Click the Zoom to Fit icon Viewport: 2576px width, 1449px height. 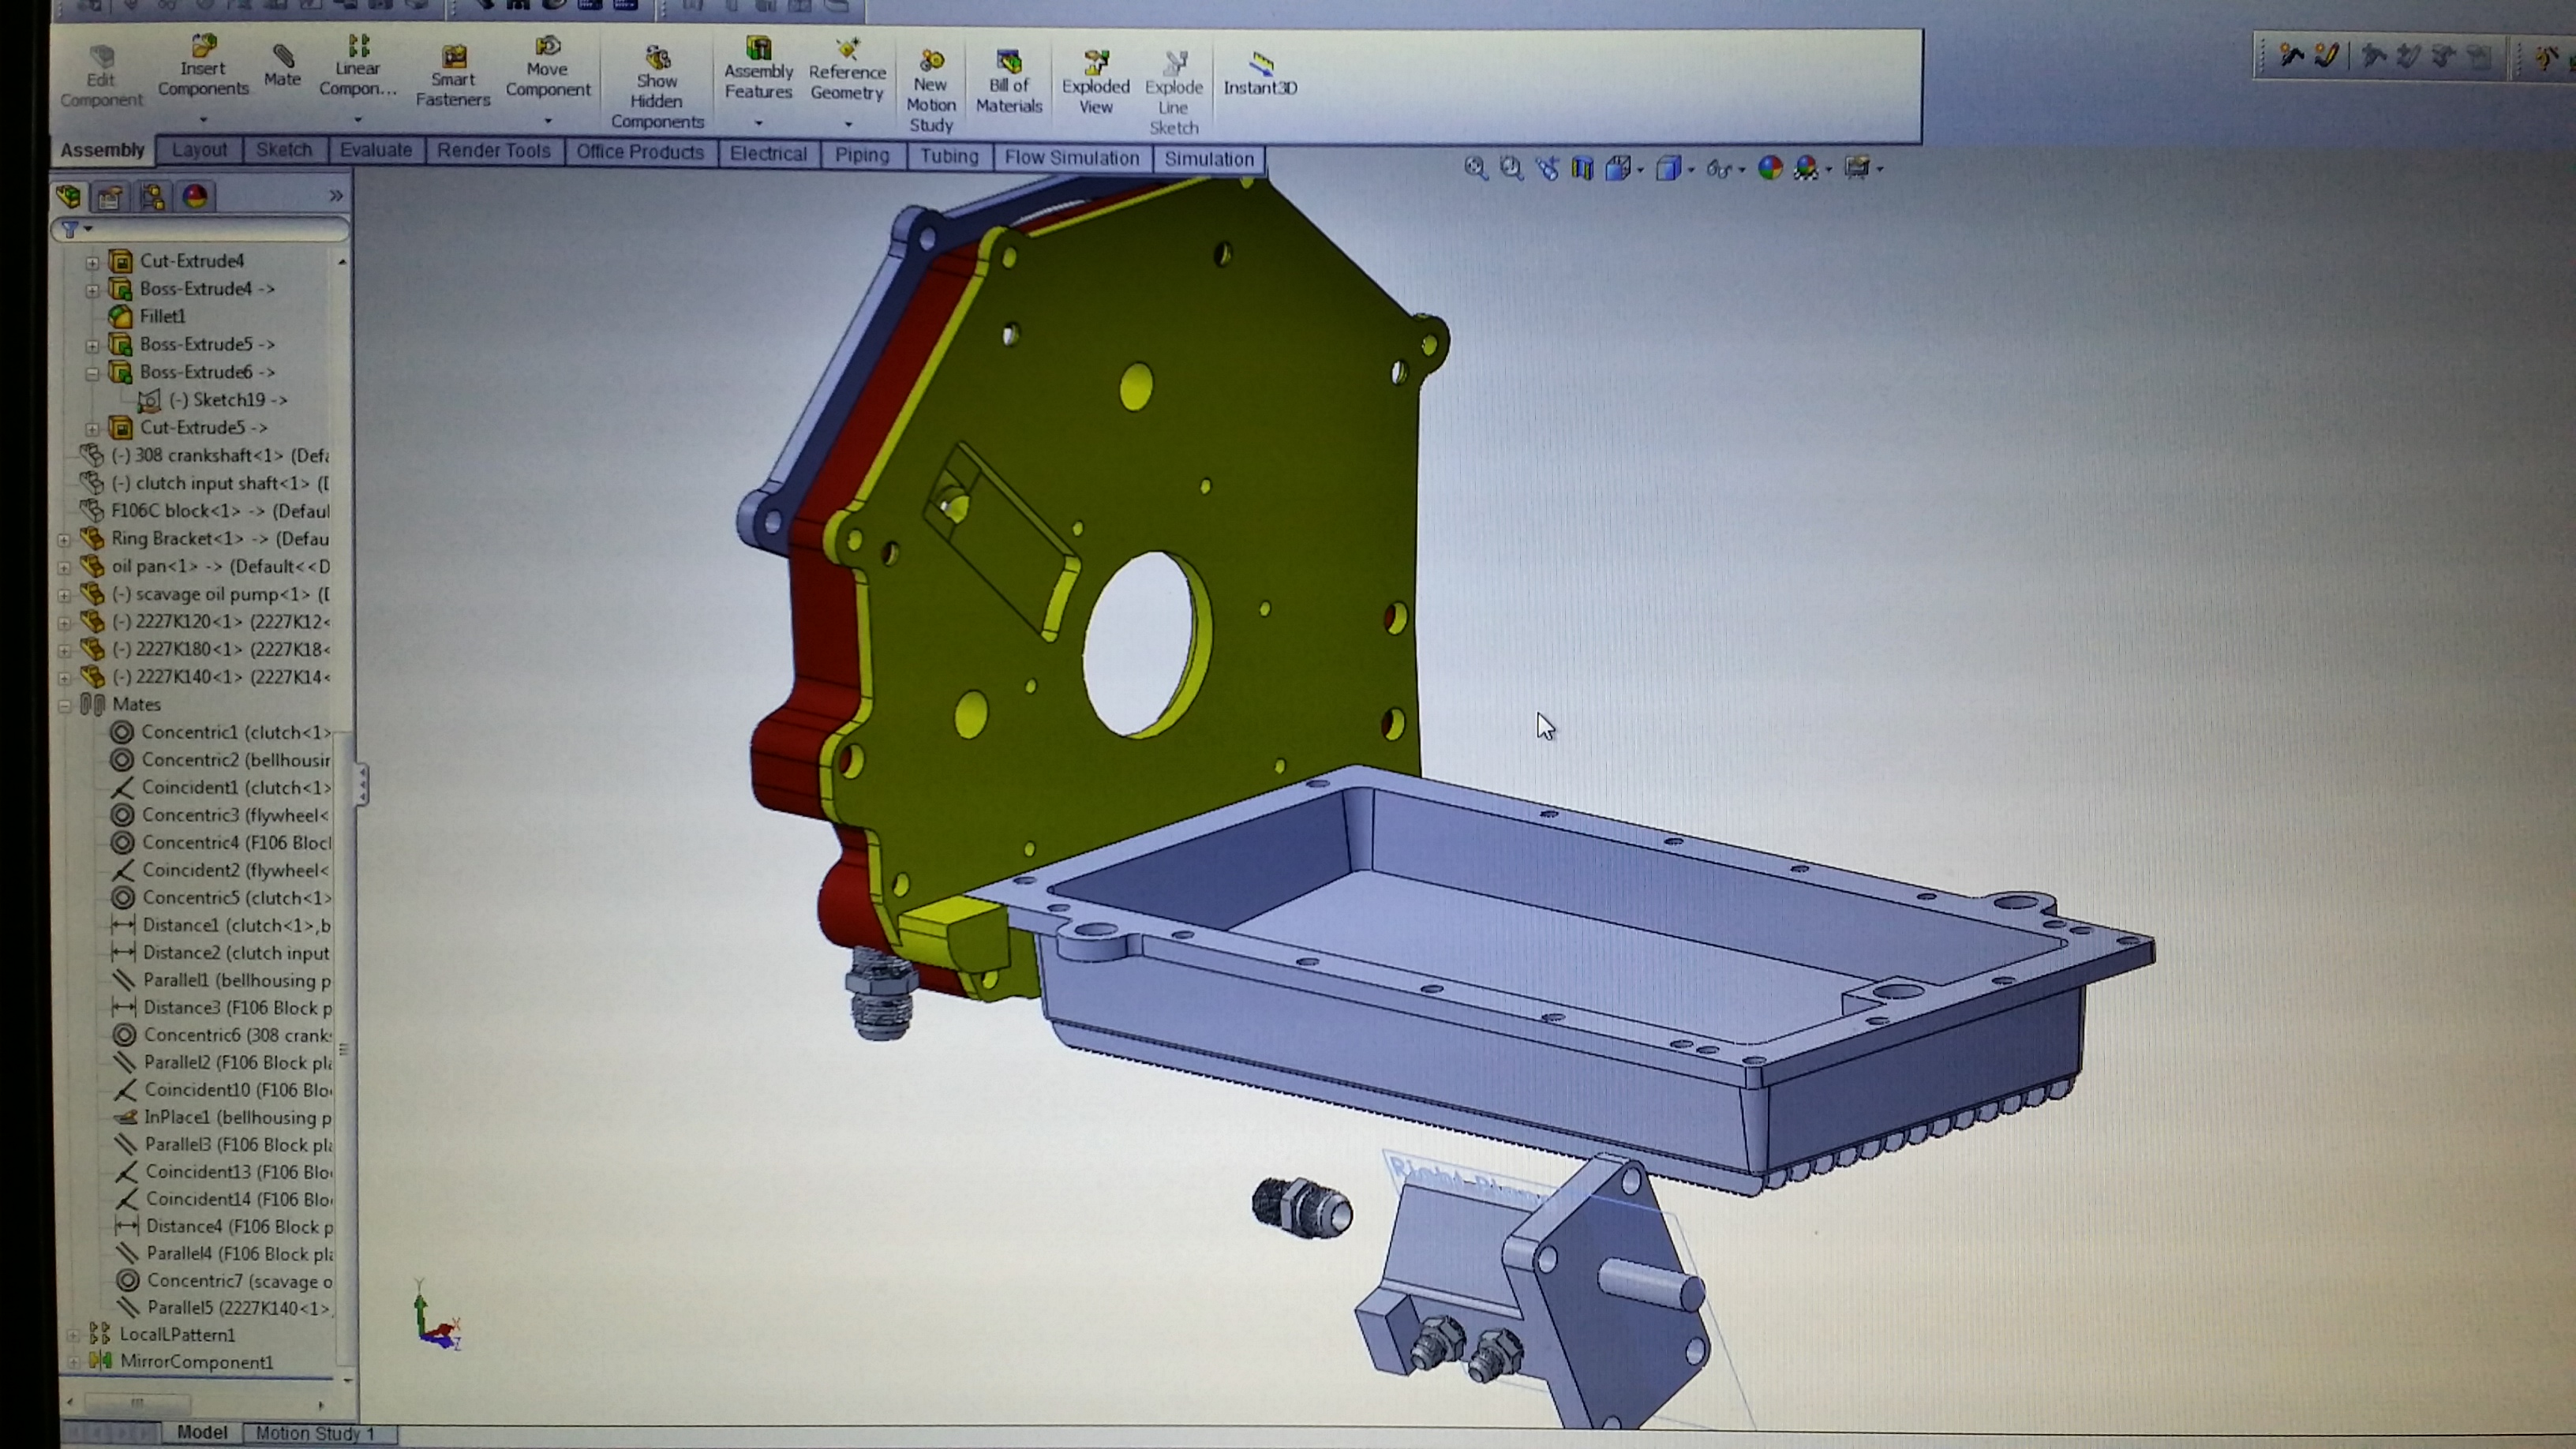point(1475,168)
